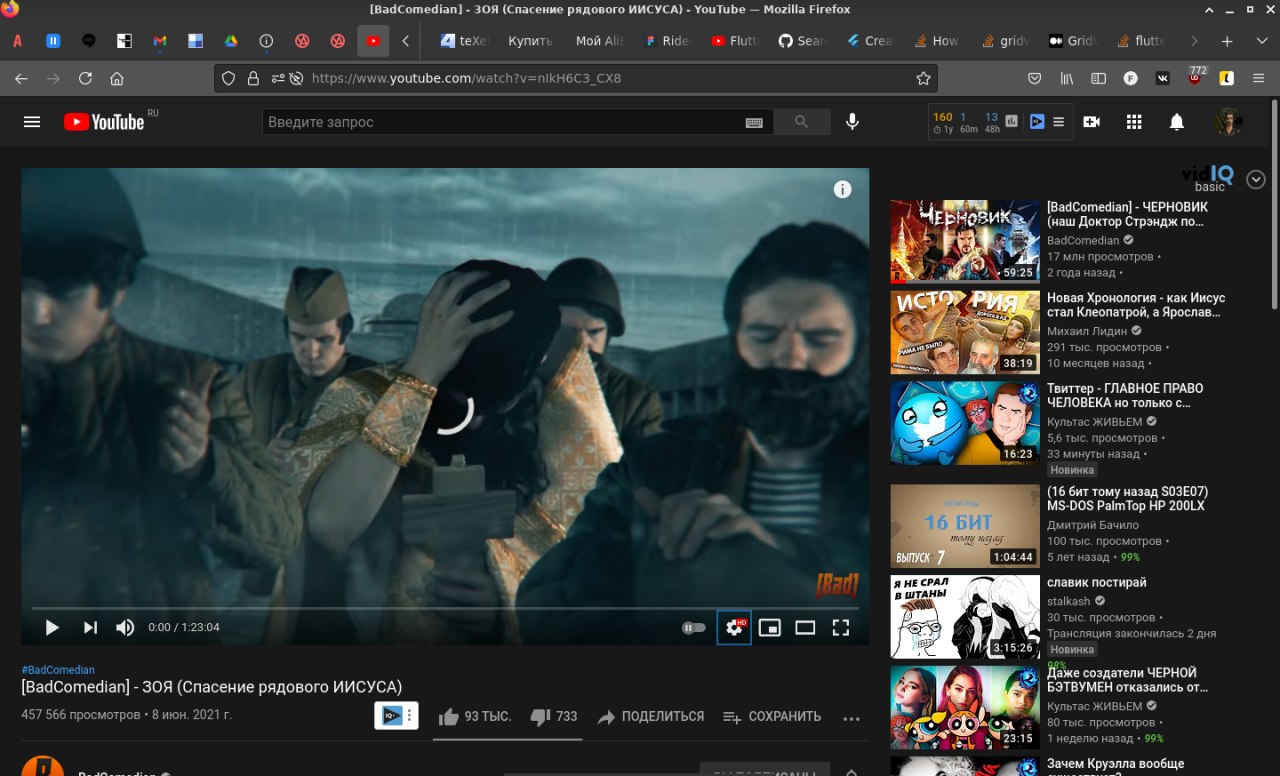Switch to the pinned Gmail tab

pos(160,41)
